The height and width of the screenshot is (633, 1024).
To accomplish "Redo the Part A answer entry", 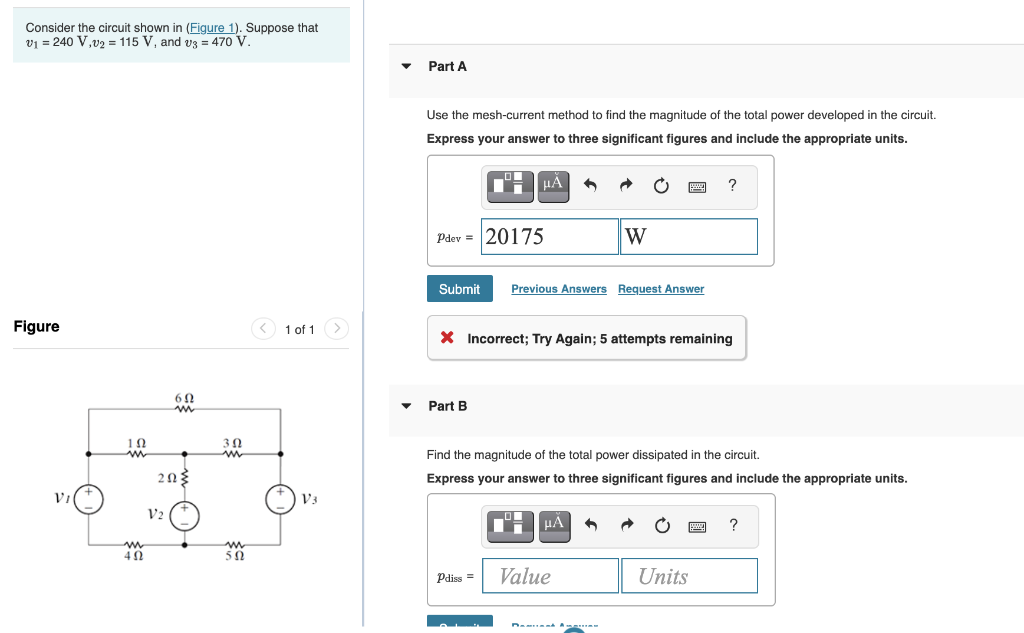I will pyautogui.click(x=625, y=186).
